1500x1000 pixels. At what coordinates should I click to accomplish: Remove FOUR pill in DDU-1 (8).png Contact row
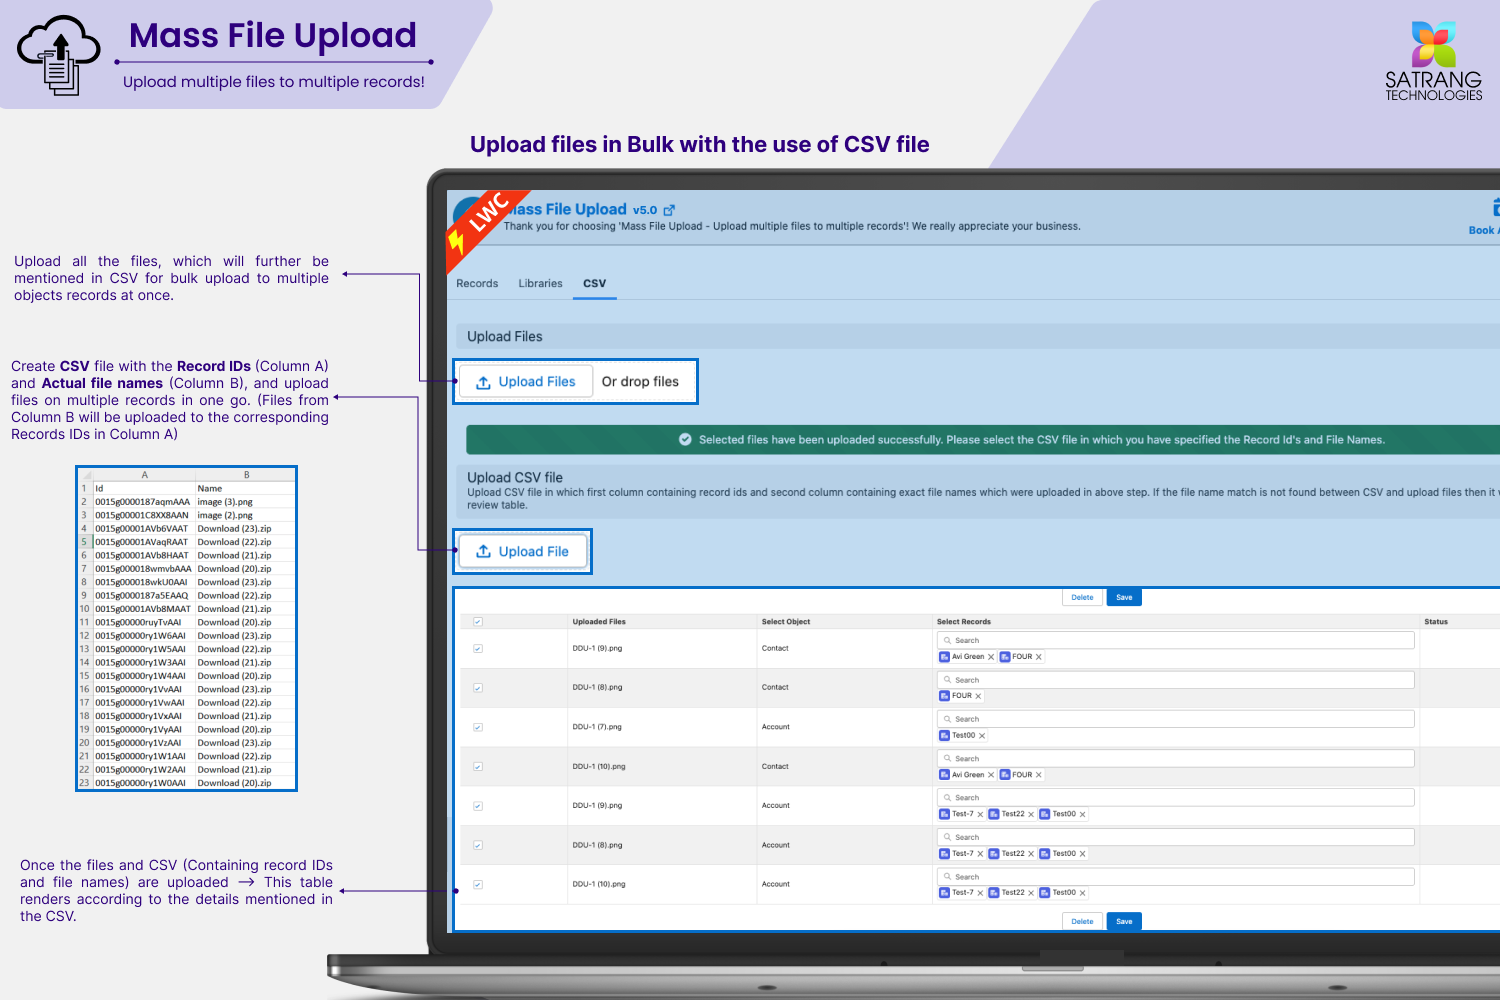(978, 696)
